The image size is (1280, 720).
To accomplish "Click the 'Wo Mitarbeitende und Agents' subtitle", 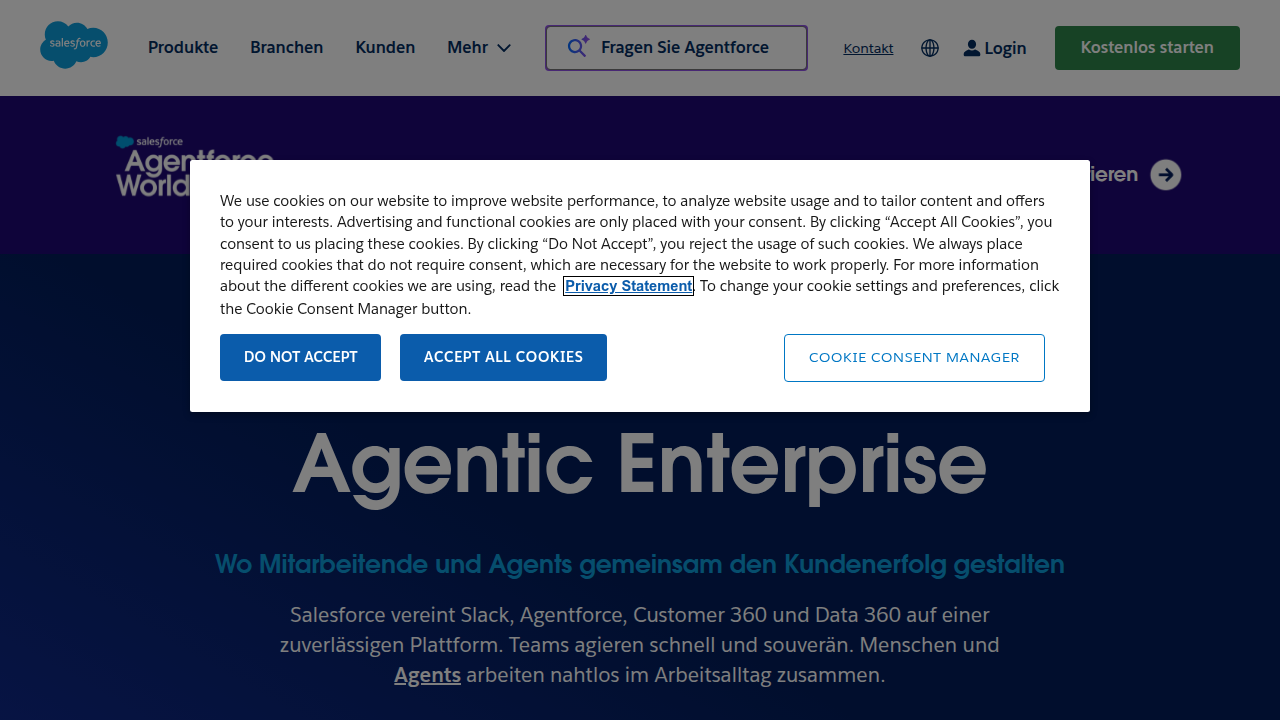I will pyautogui.click(x=640, y=565).
